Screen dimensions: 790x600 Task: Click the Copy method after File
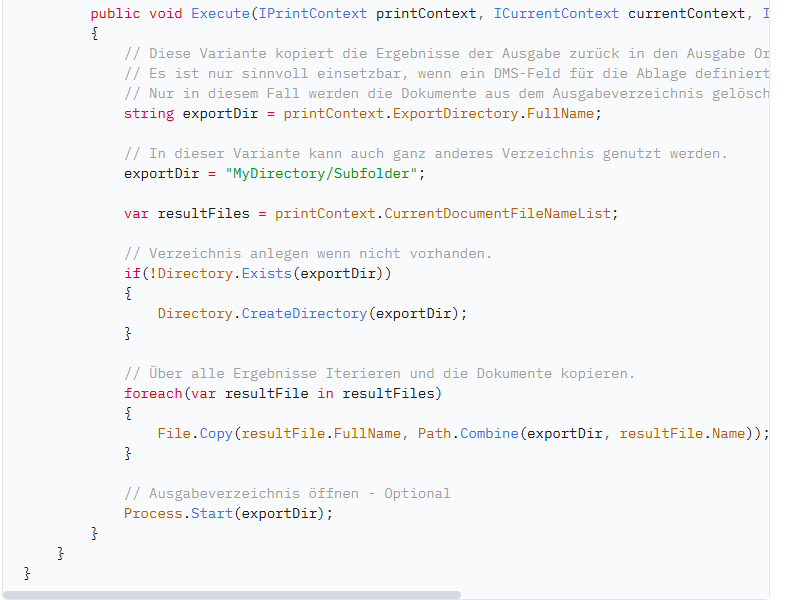click(216, 433)
